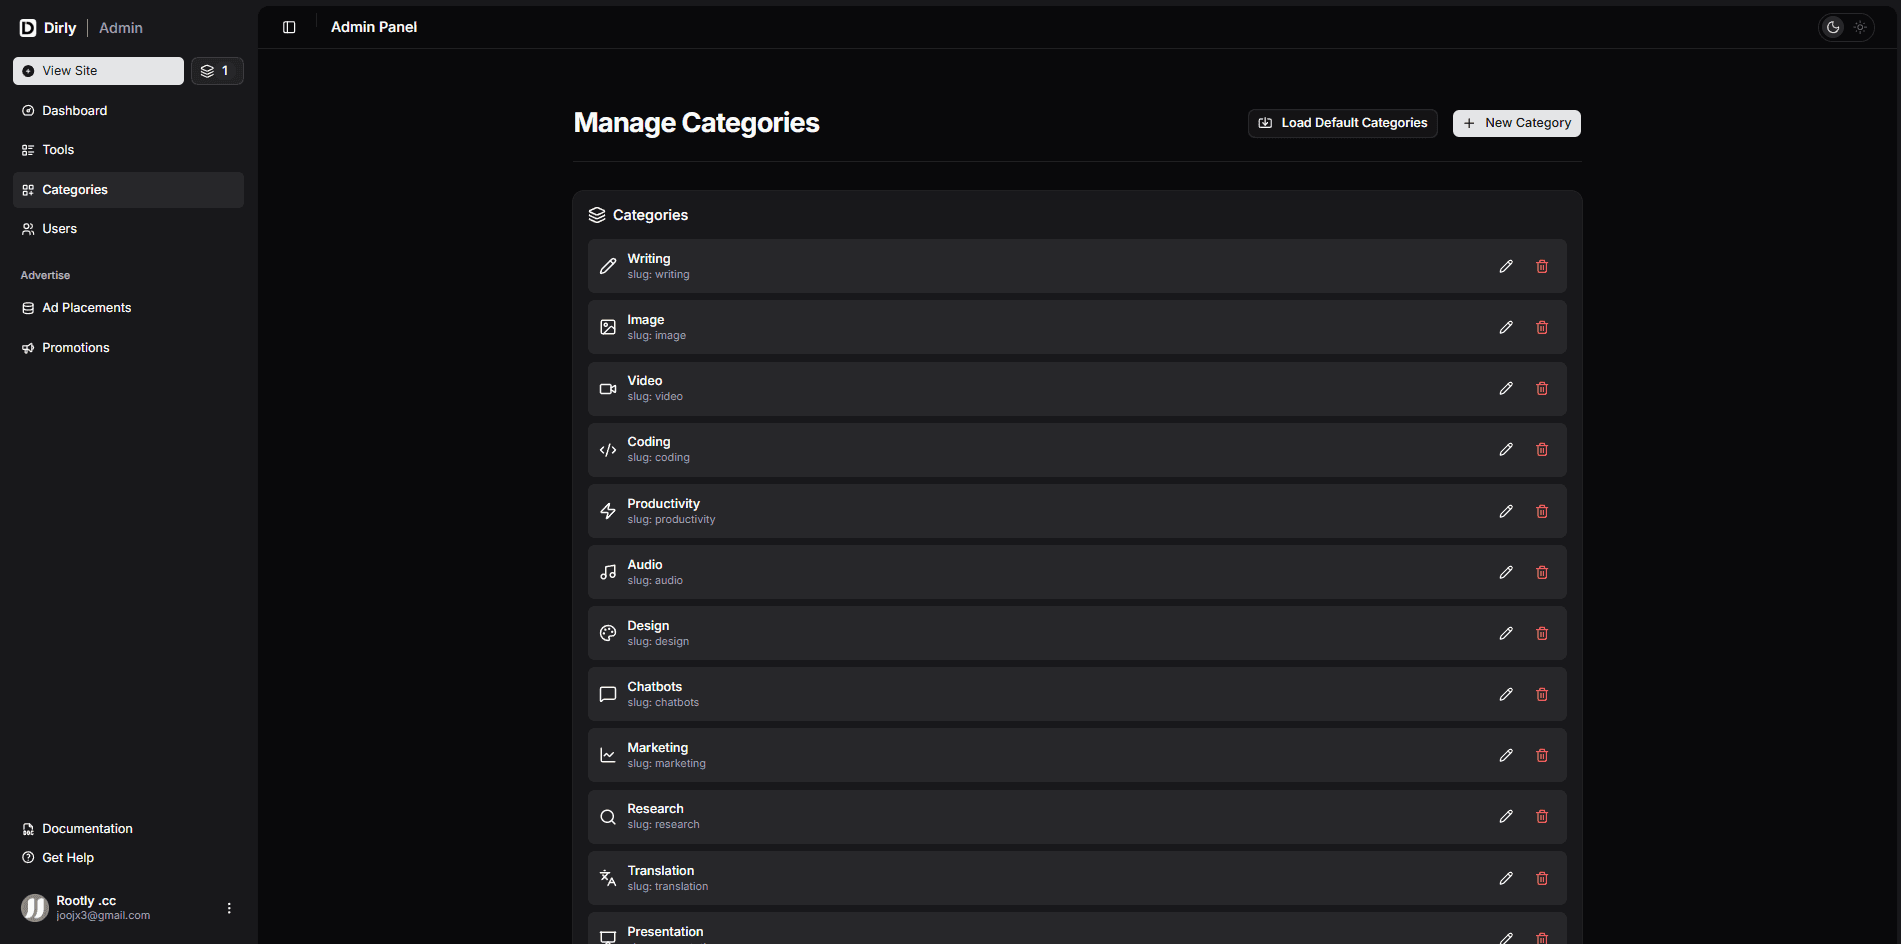The image size is (1901, 944).
Task: Delete the Image category via trash icon
Action: [x=1541, y=327]
